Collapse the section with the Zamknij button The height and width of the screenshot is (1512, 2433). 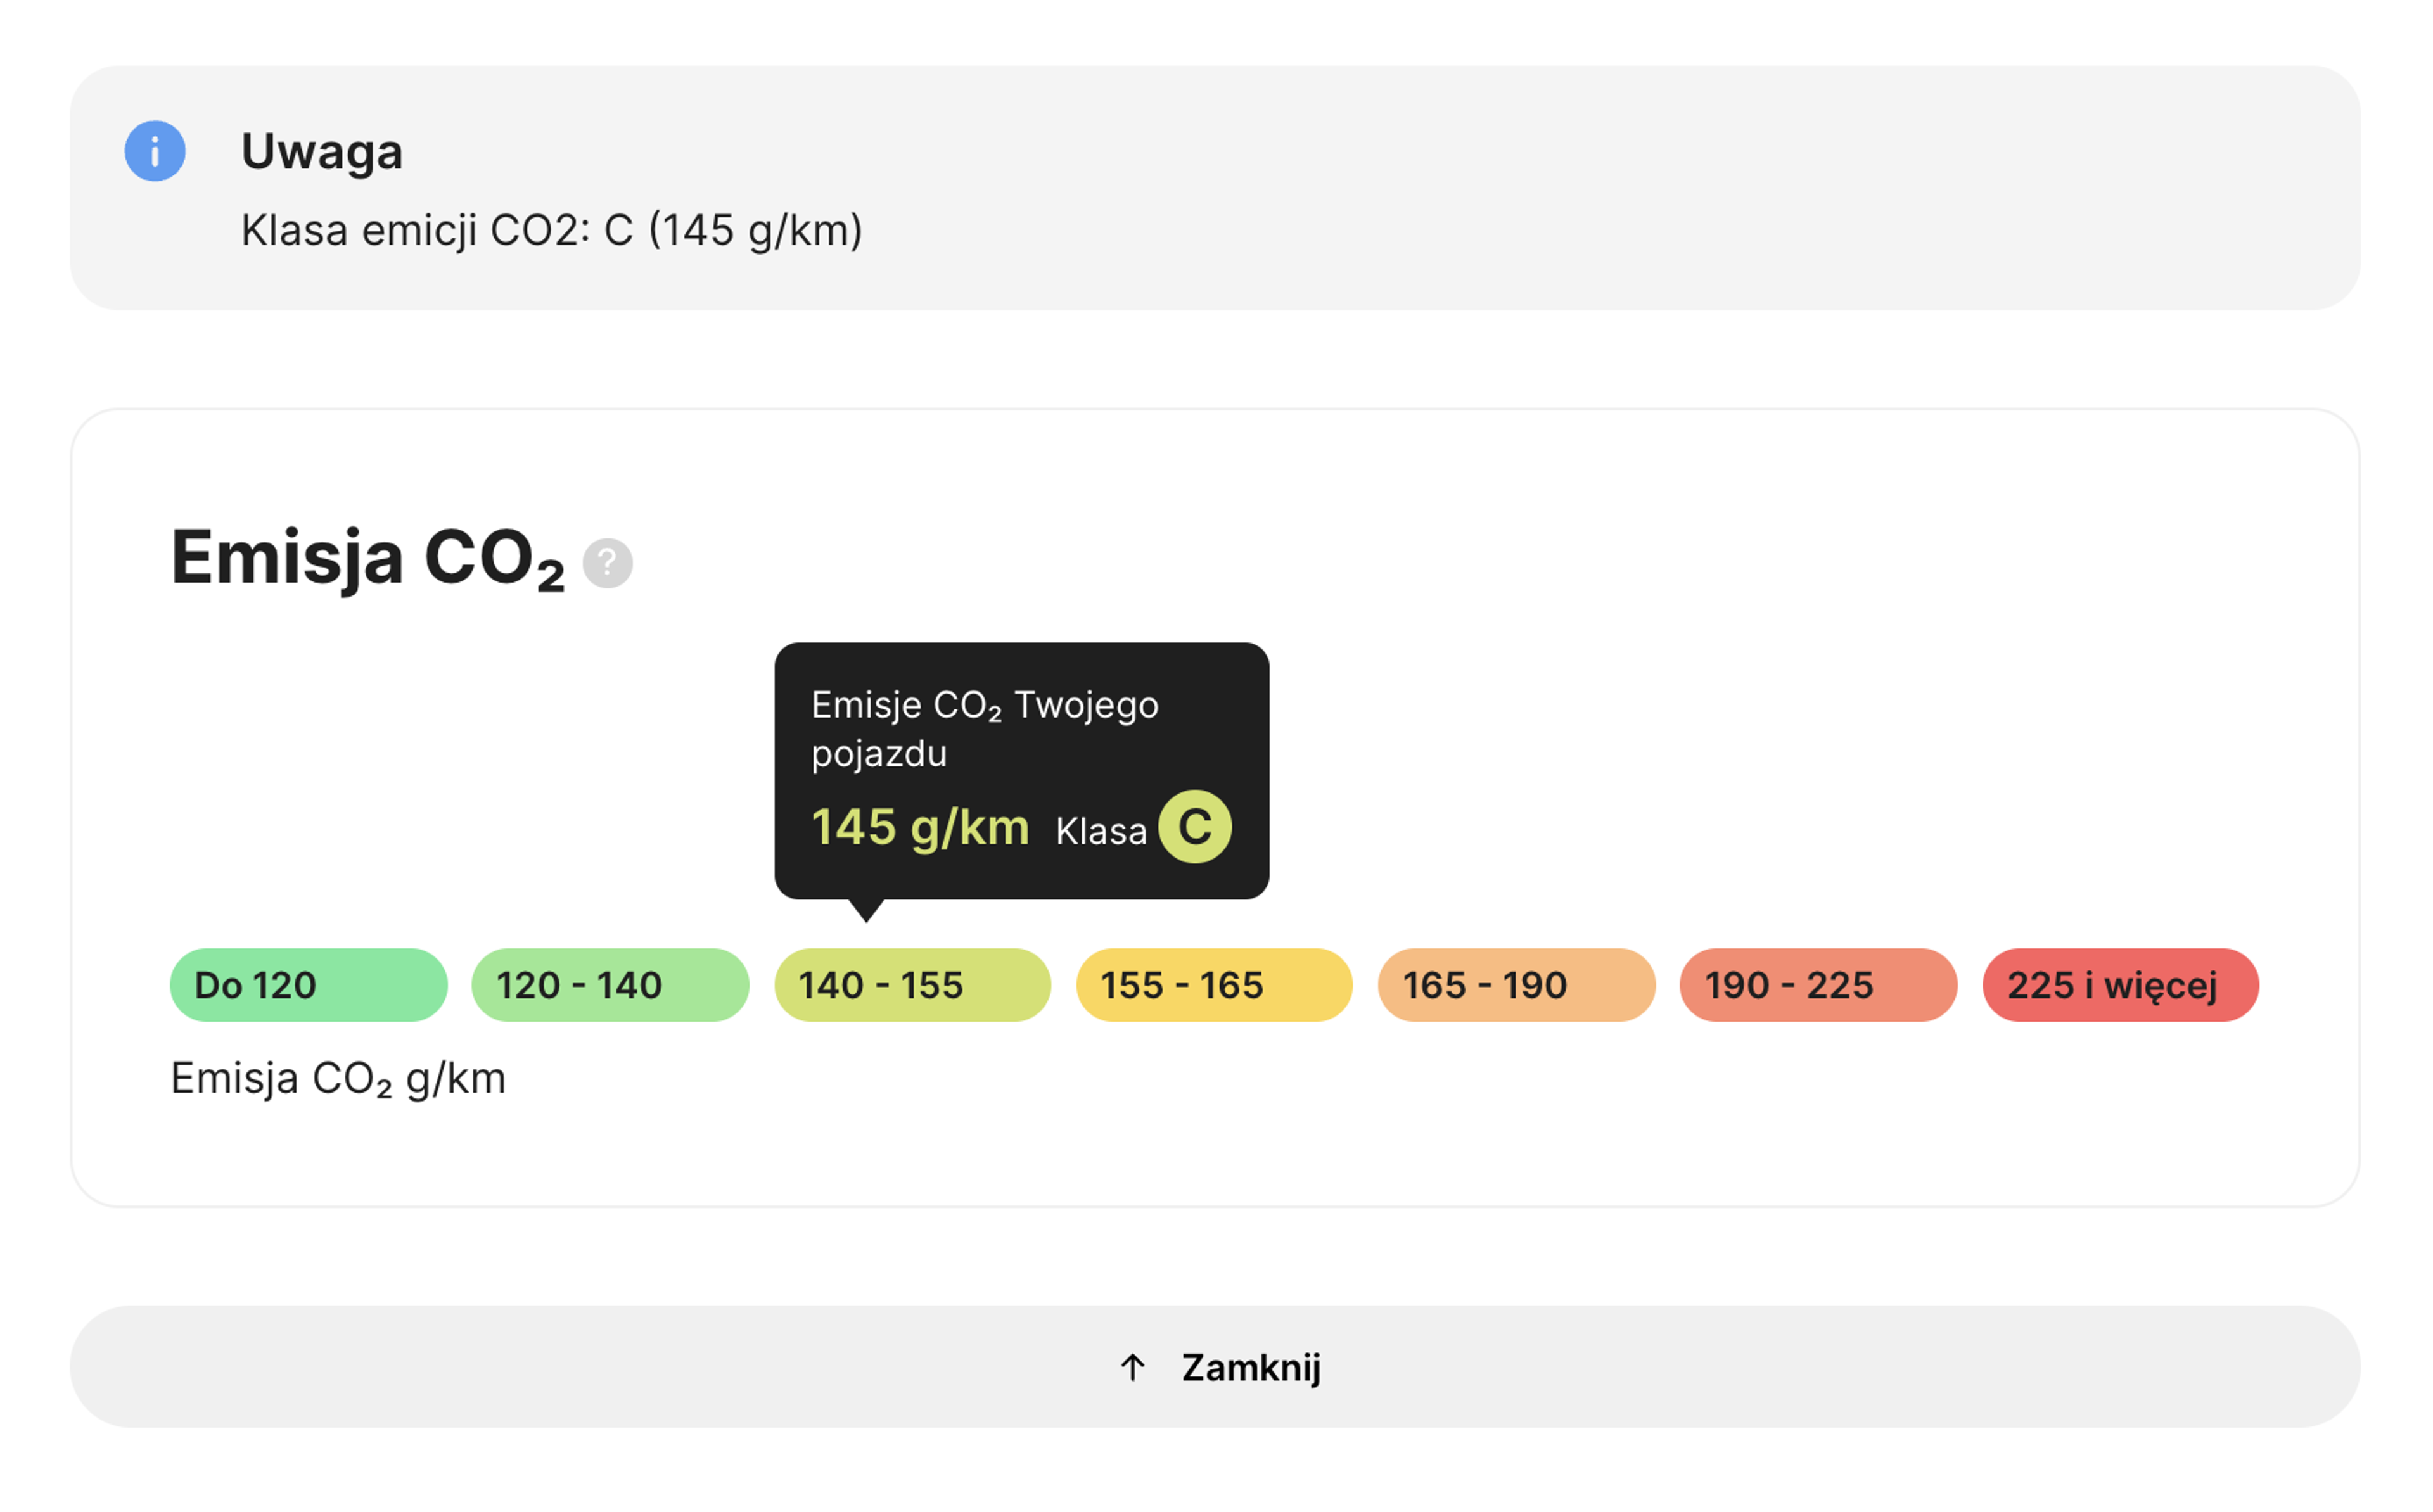(x=1215, y=1367)
